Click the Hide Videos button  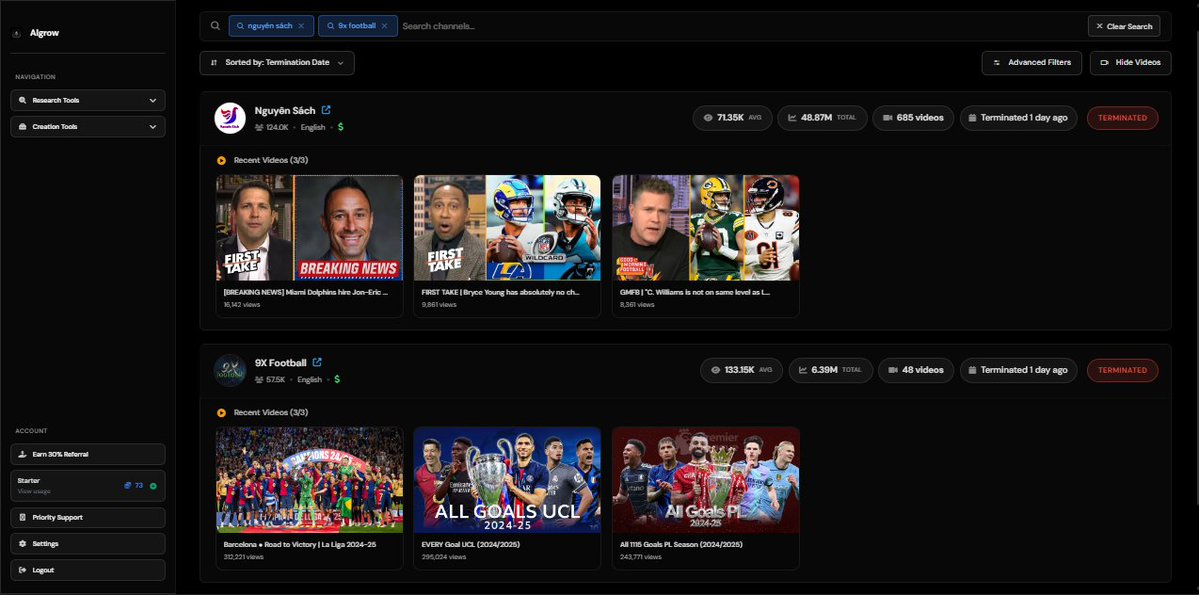(x=1130, y=63)
